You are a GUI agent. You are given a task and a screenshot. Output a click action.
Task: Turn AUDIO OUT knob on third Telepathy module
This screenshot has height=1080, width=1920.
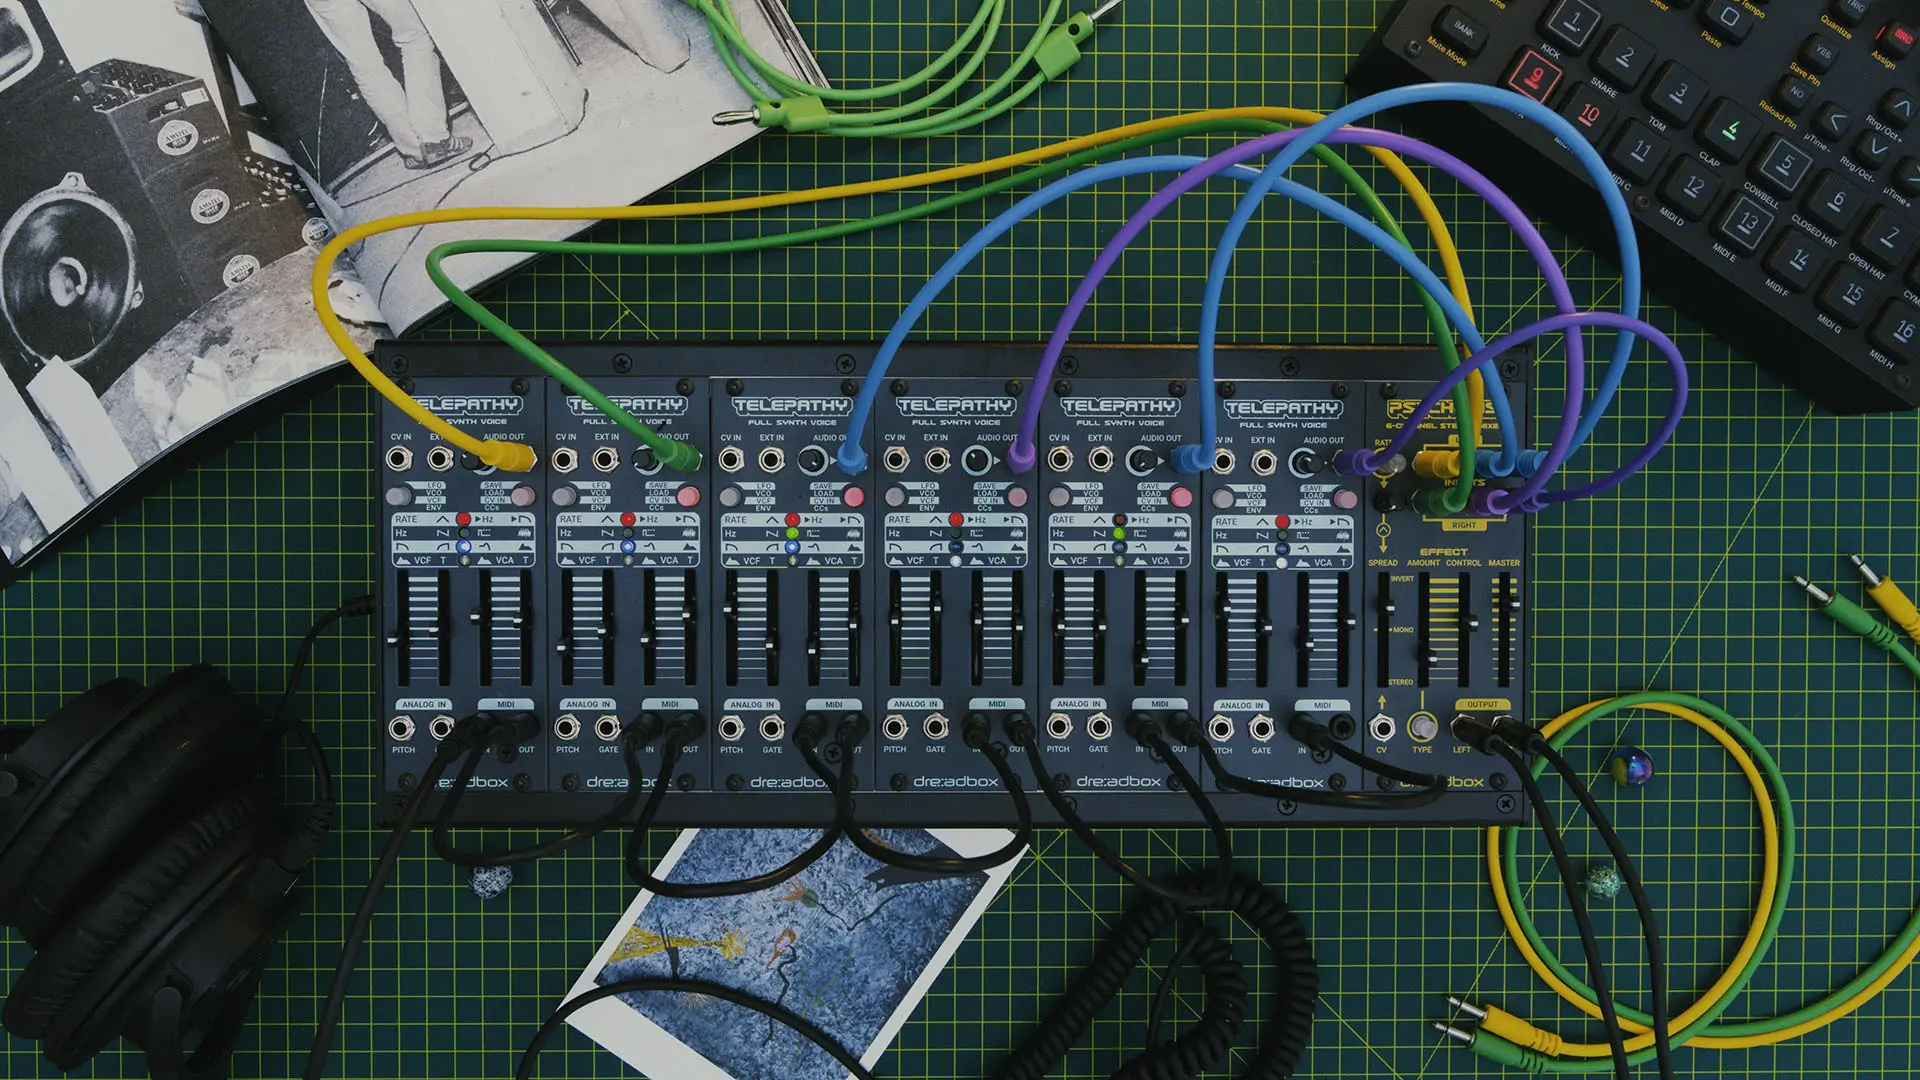pyautogui.click(x=812, y=460)
